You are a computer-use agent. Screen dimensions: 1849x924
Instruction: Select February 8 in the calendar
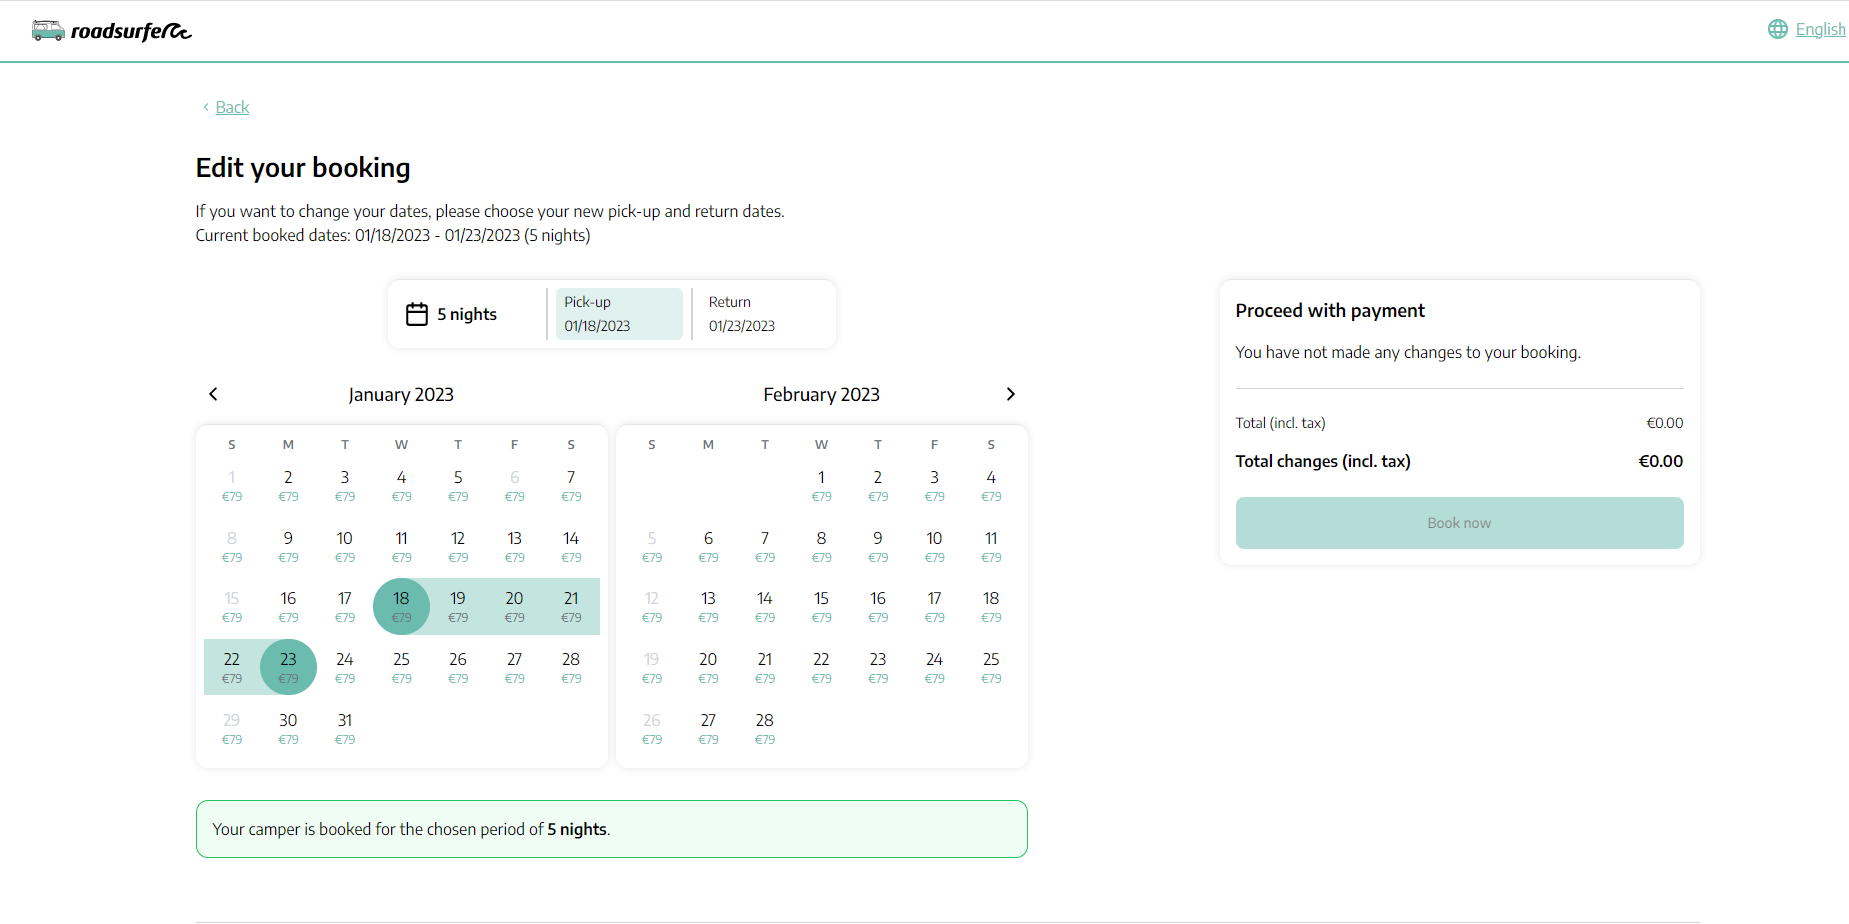(x=821, y=546)
